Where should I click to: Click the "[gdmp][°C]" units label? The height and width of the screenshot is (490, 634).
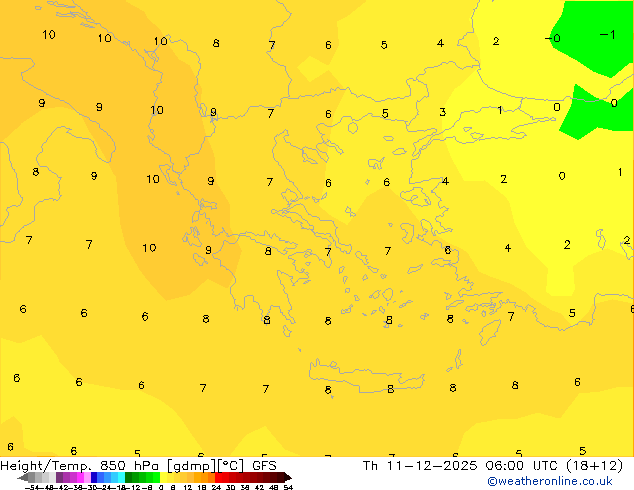point(205,466)
